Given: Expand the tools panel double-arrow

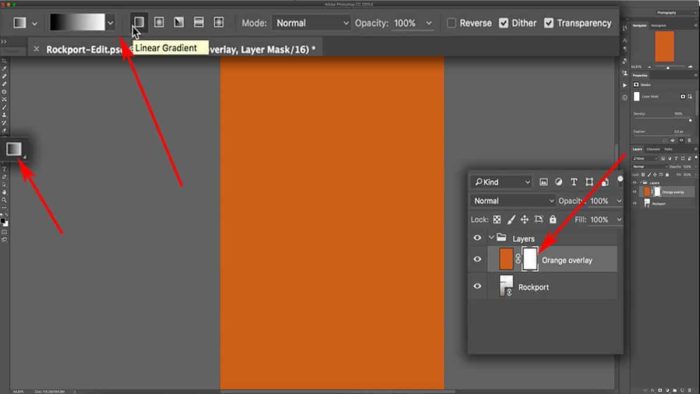Looking at the screenshot, I should (x=4, y=41).
